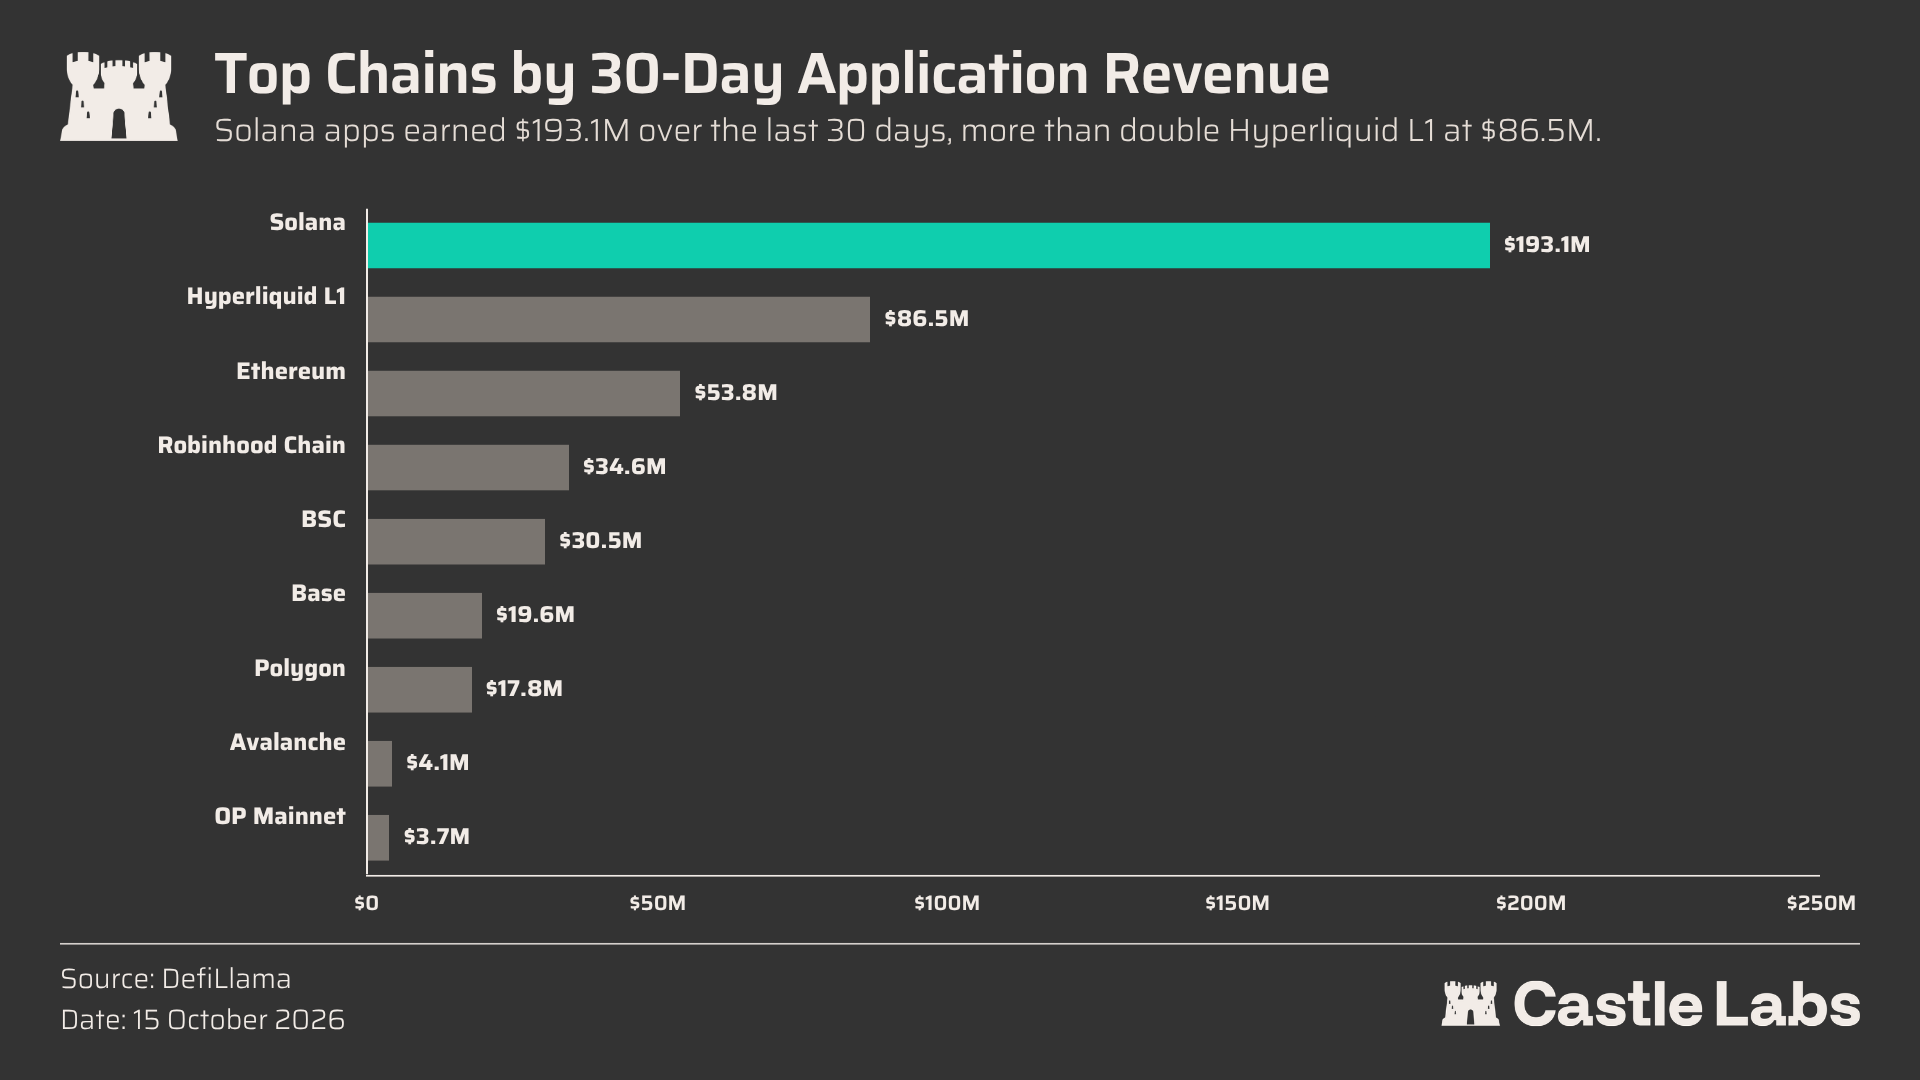Click the "Source: DefiLlama" text
1920x1080 pixels.
click(176, 979)
